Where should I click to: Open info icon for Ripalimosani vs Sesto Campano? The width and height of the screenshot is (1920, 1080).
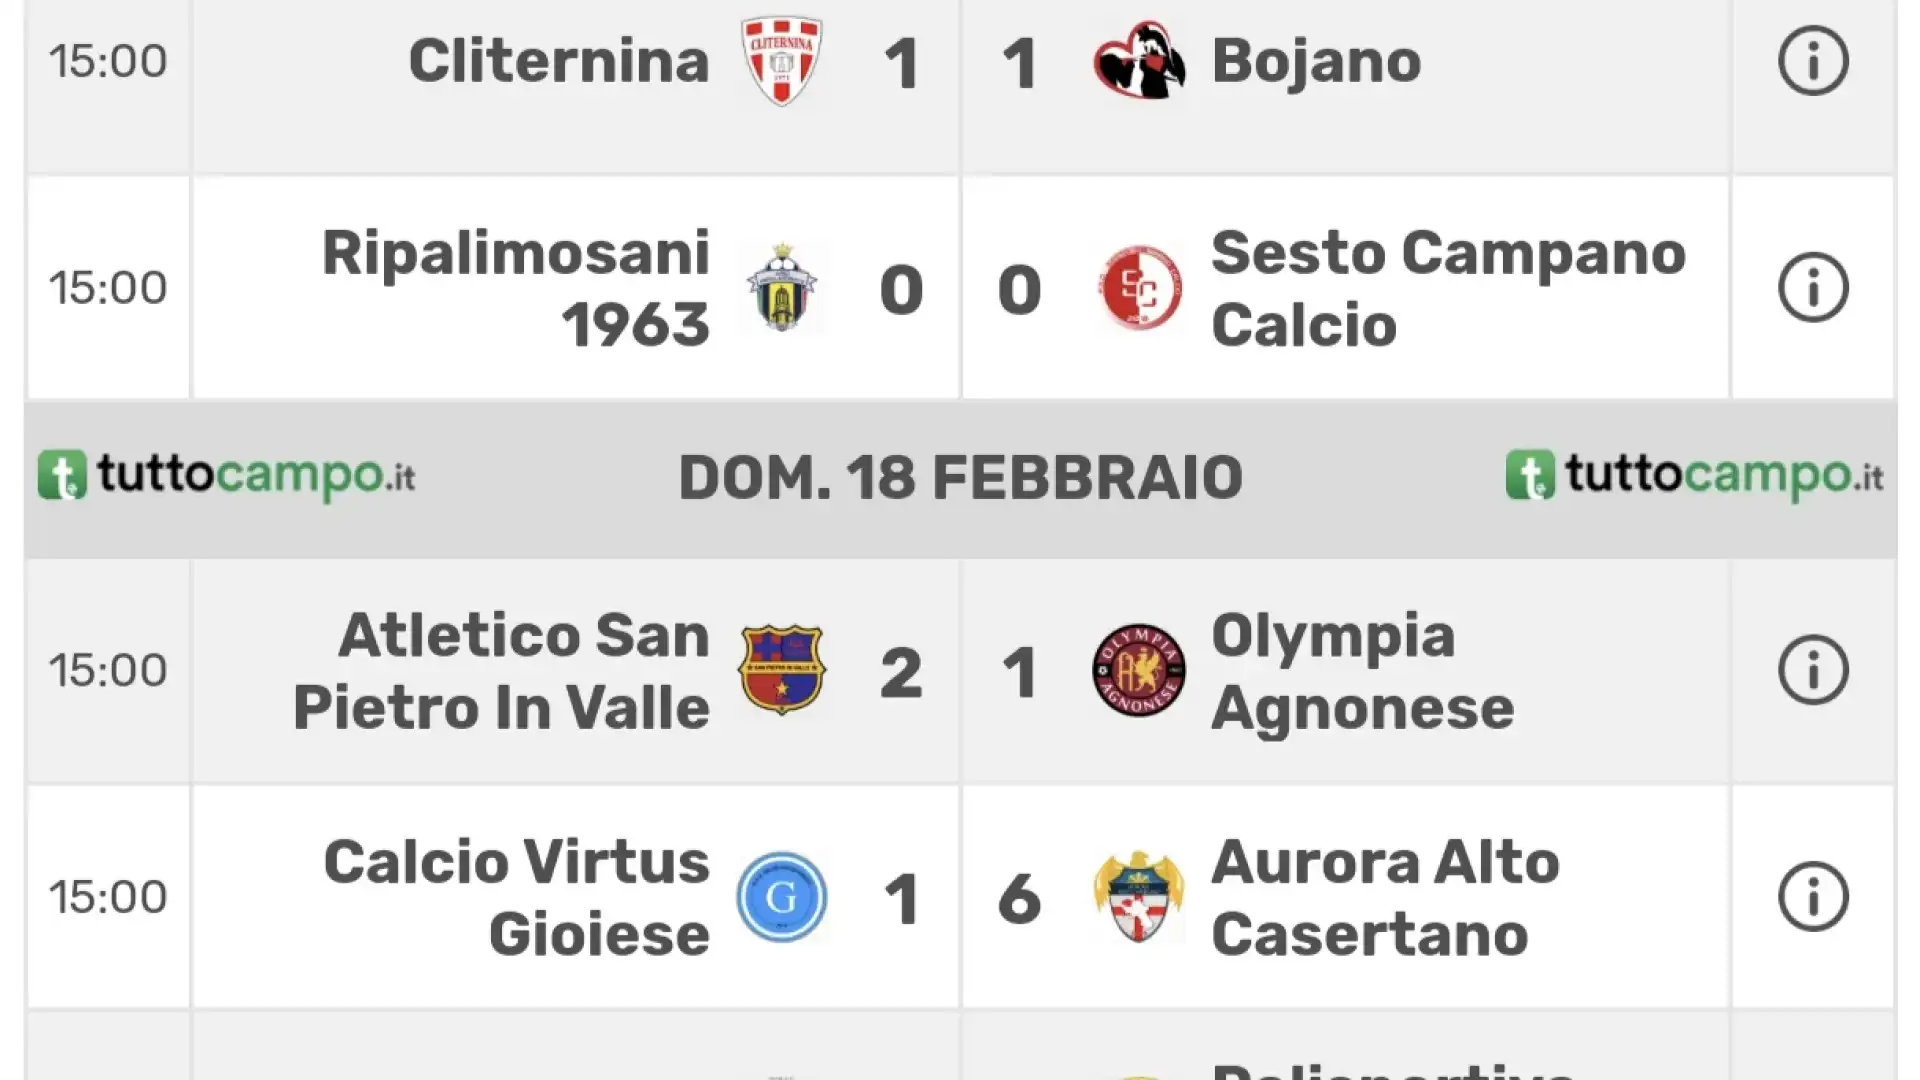[1813, 288]
